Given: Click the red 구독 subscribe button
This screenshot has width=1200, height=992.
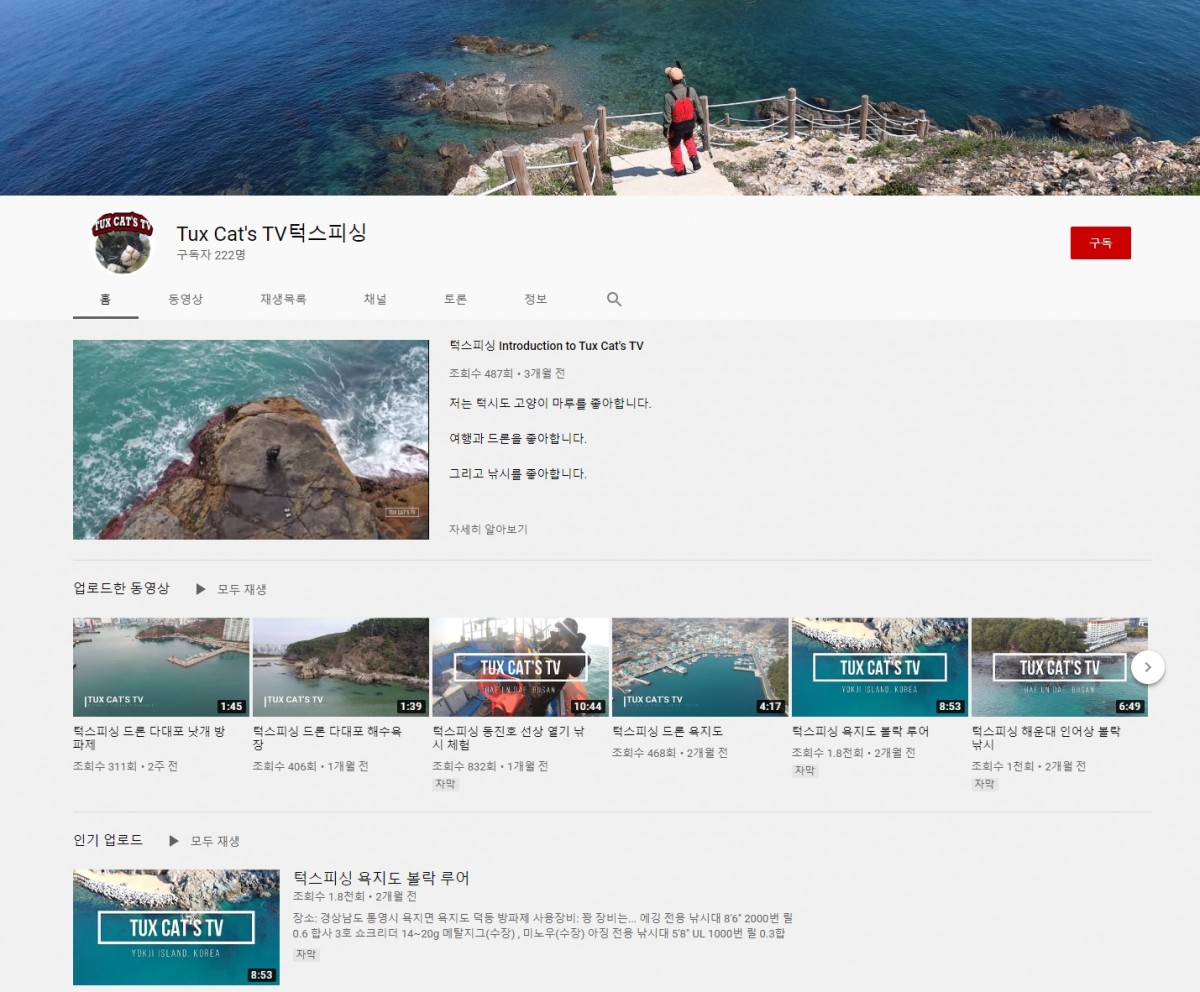Looking at the screenshot, I should 1100,243.
